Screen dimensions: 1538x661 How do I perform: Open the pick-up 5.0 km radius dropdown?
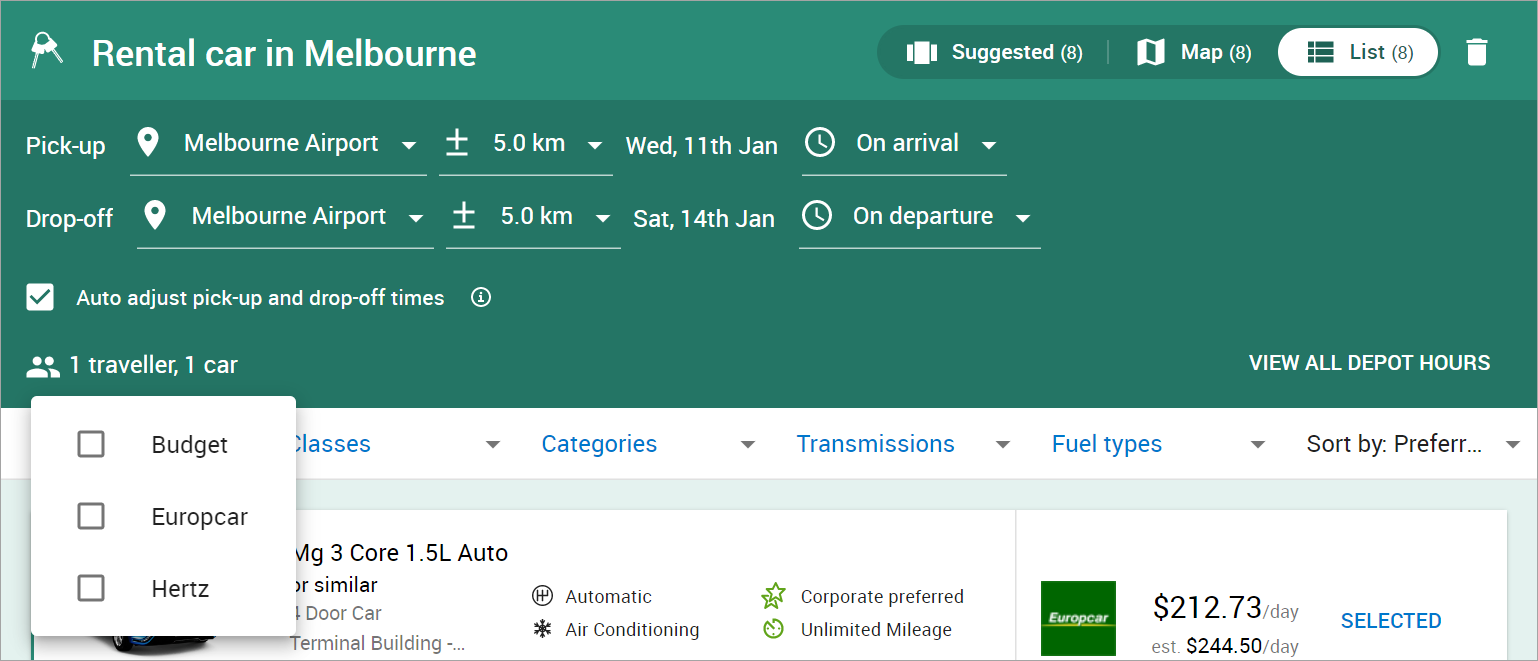526,144
